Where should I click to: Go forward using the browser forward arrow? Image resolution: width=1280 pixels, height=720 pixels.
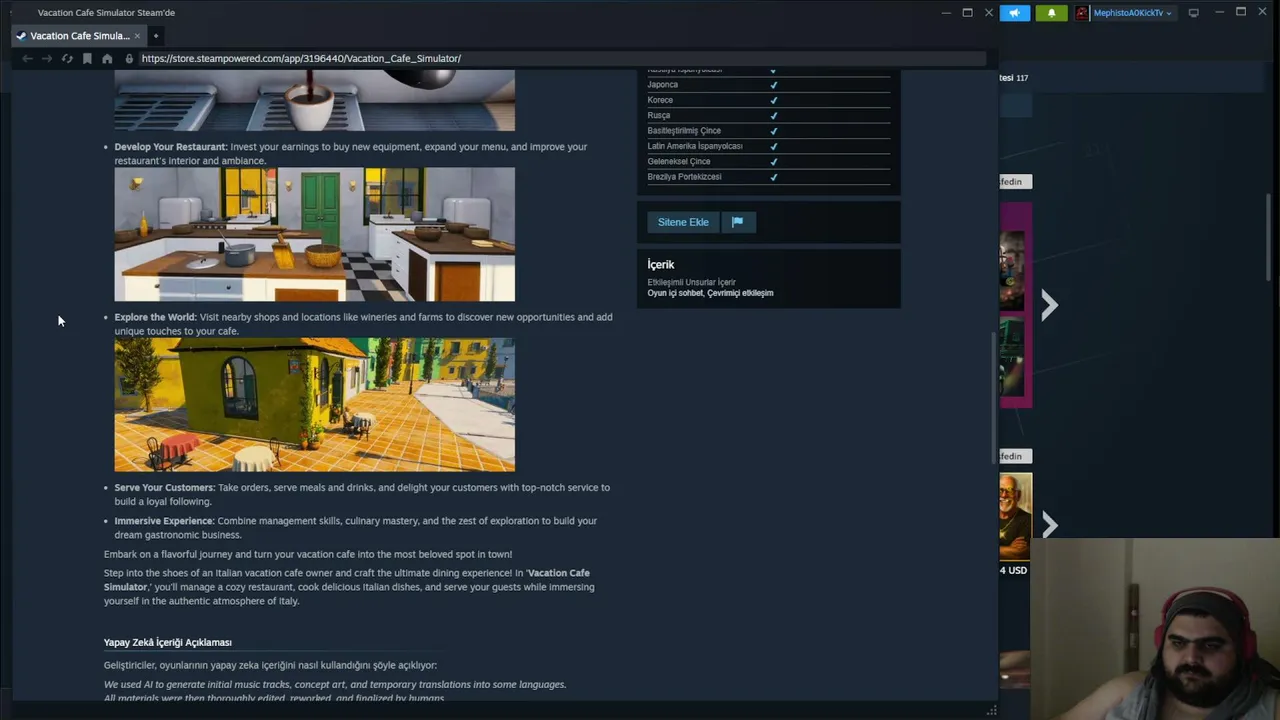pyautogui.click(x=47, y=59)
